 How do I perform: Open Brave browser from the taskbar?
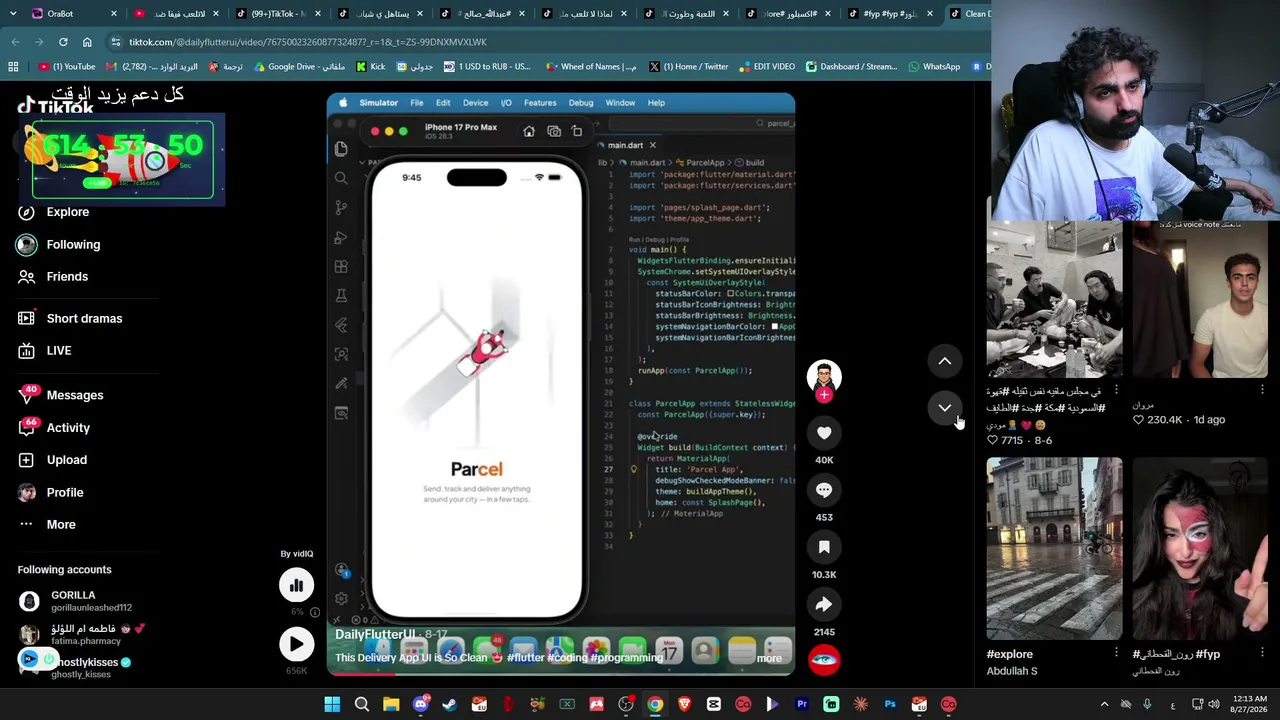click(684, 704)
